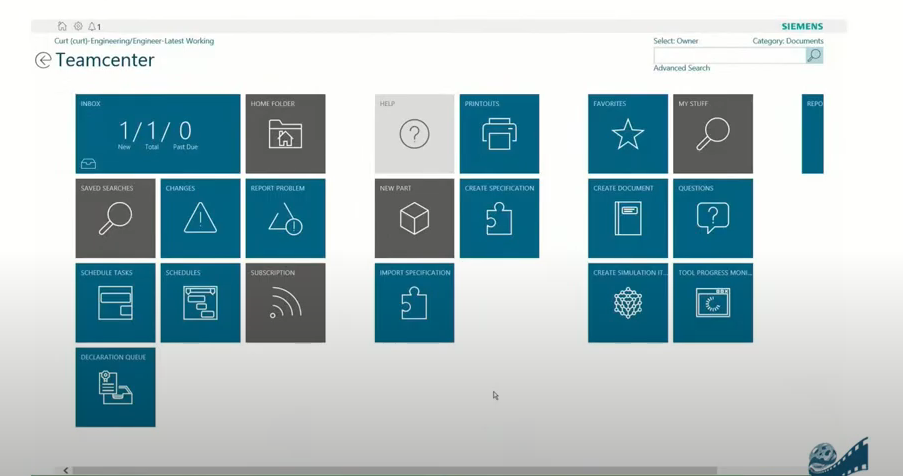Open the Tool Progress Monitor tile

pos(713,303)
